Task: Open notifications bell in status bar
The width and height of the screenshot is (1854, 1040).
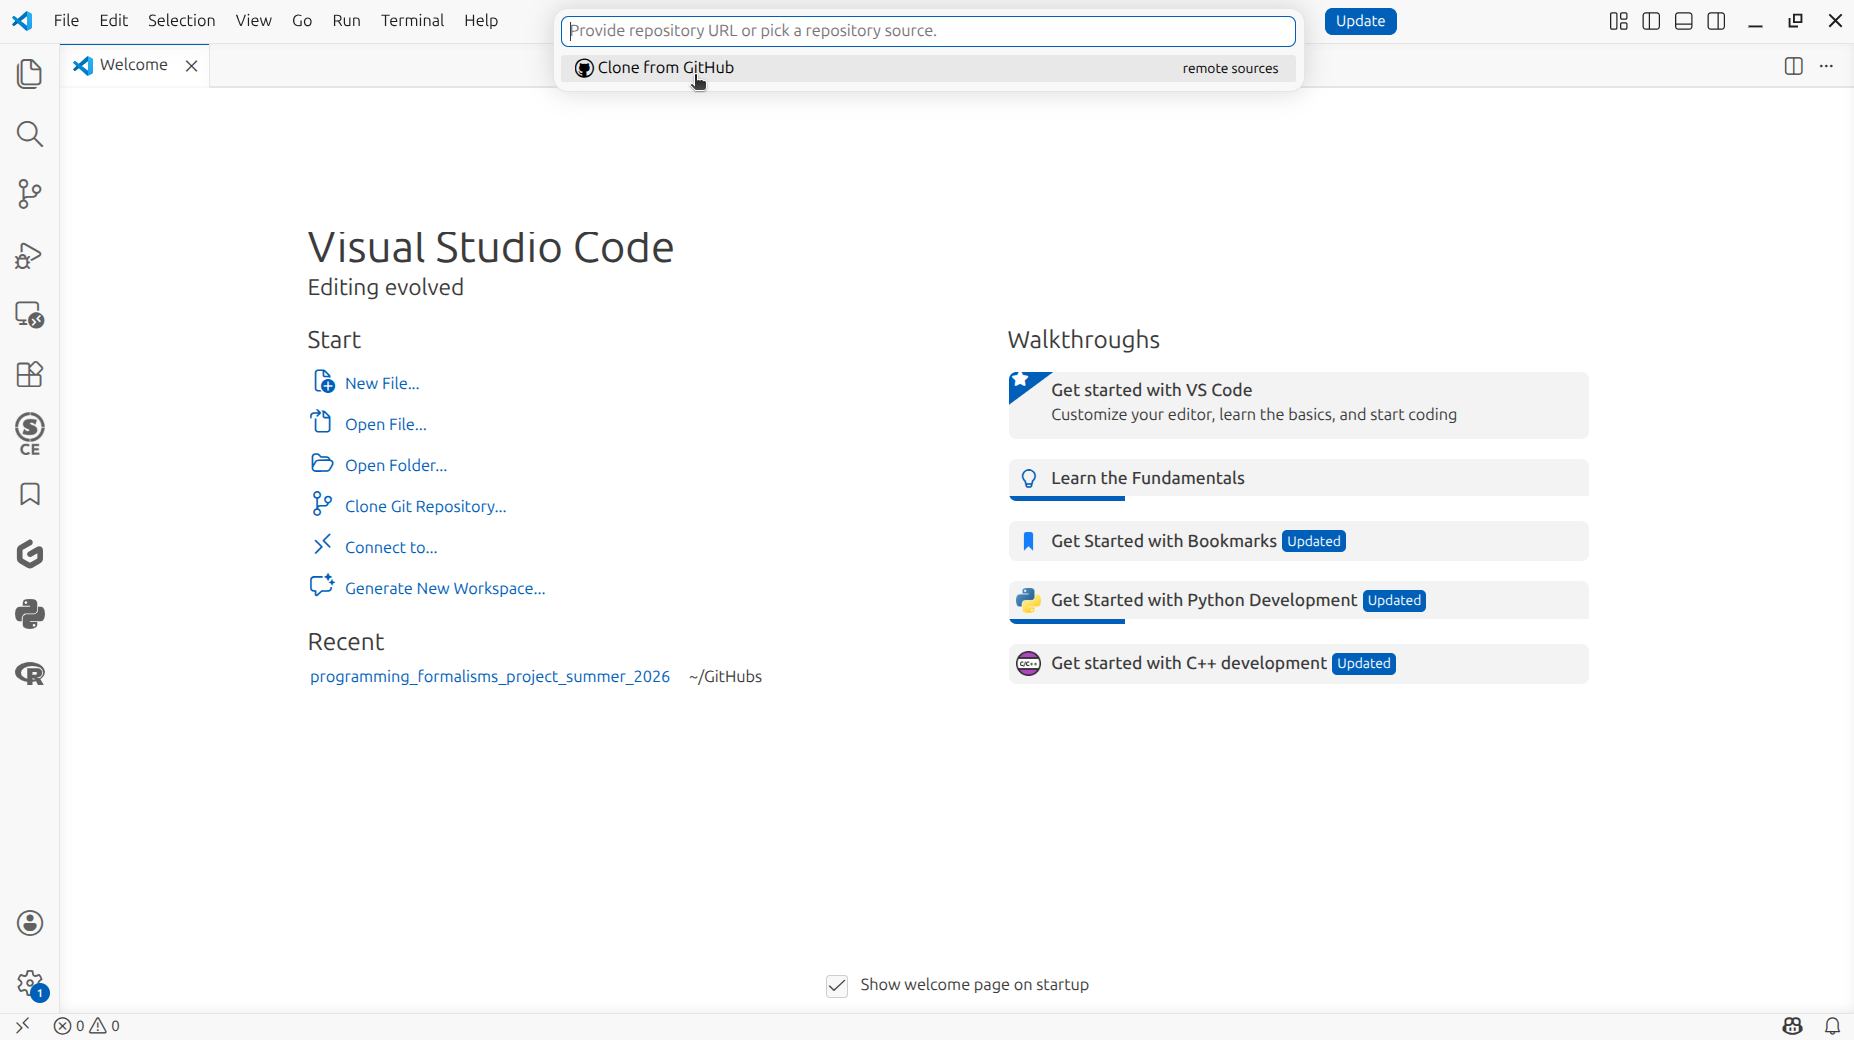Action: [1832, 1026]
